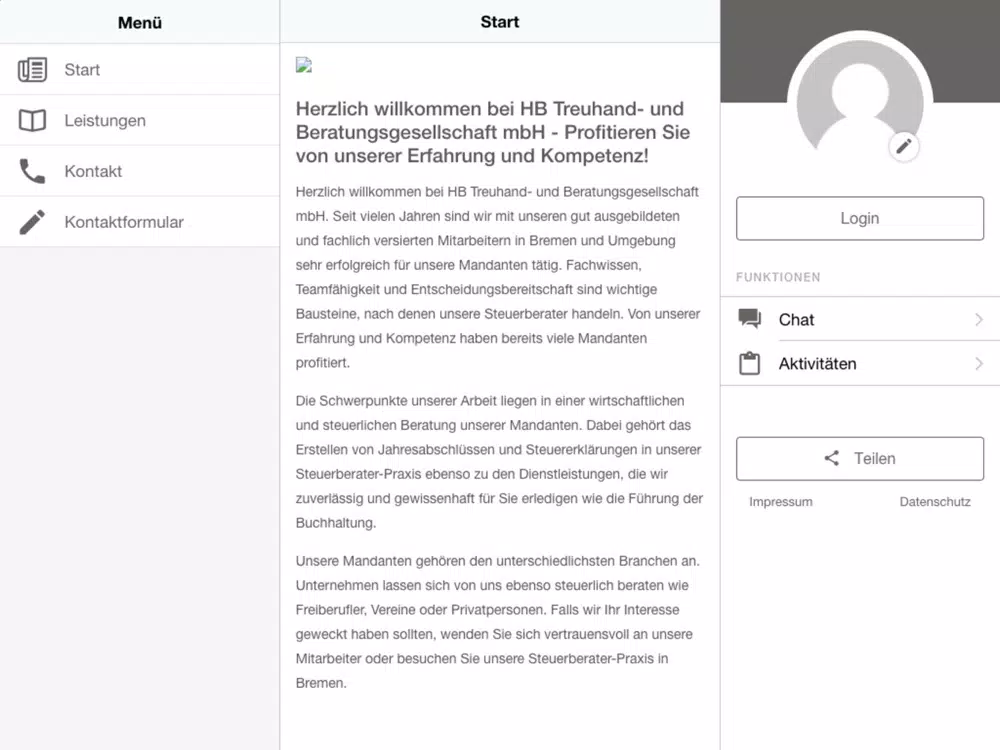Click the newspaper icon beside Start
1000x750 pixels.
(x=33, y=70)
